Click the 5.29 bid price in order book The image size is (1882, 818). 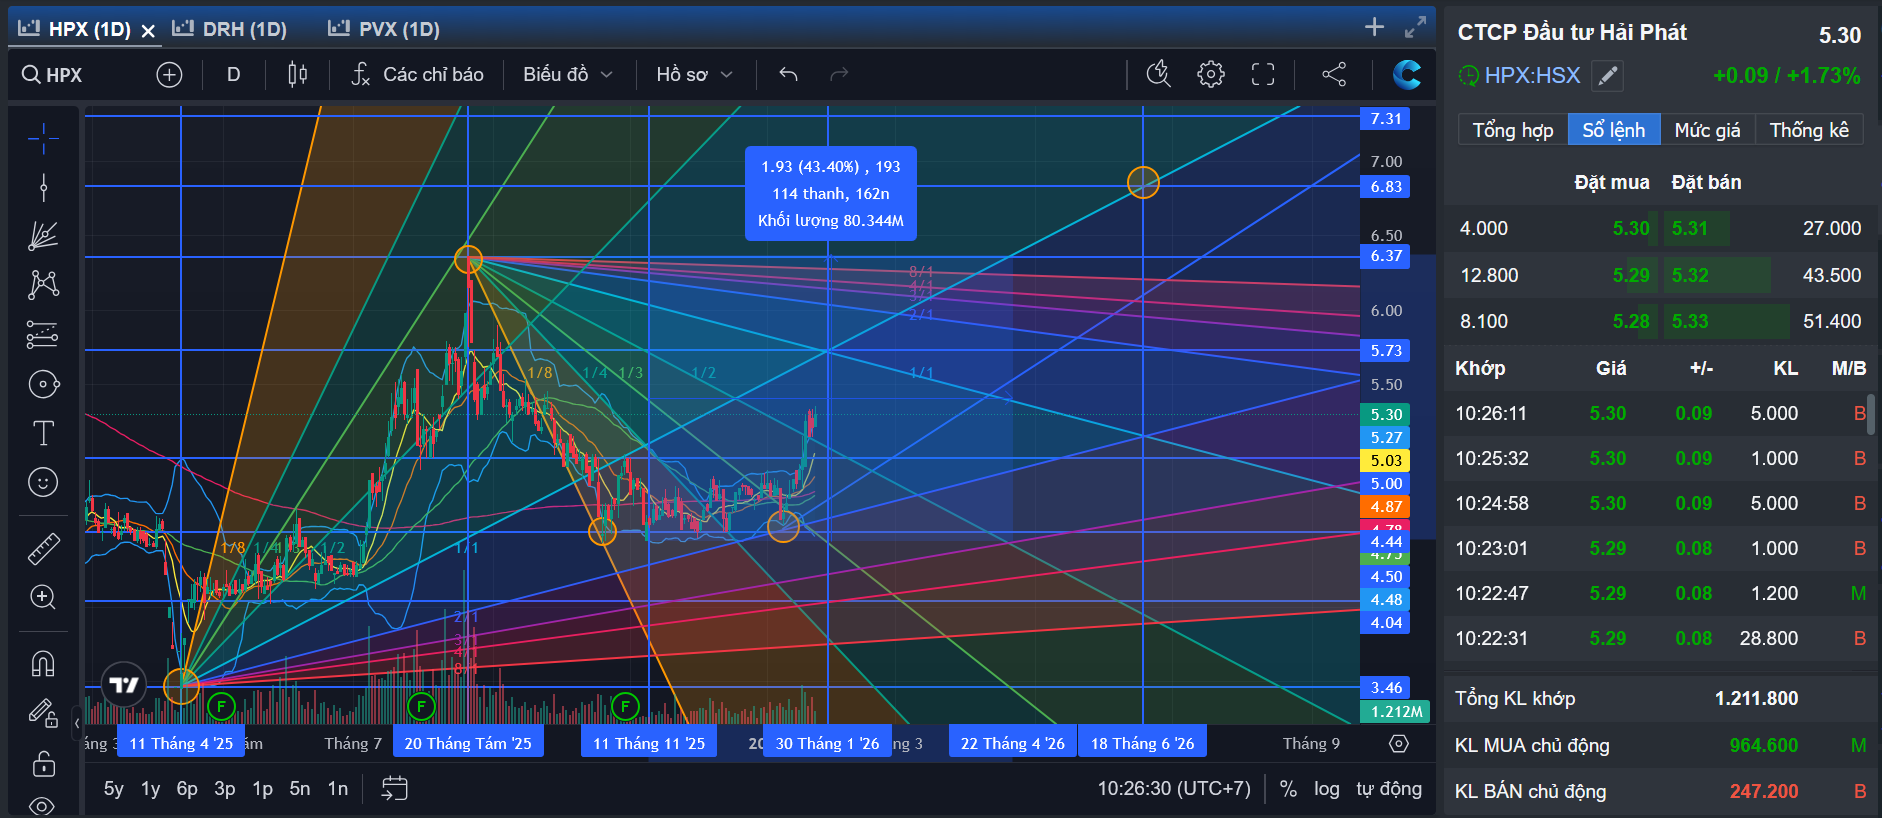(1631, 275)
